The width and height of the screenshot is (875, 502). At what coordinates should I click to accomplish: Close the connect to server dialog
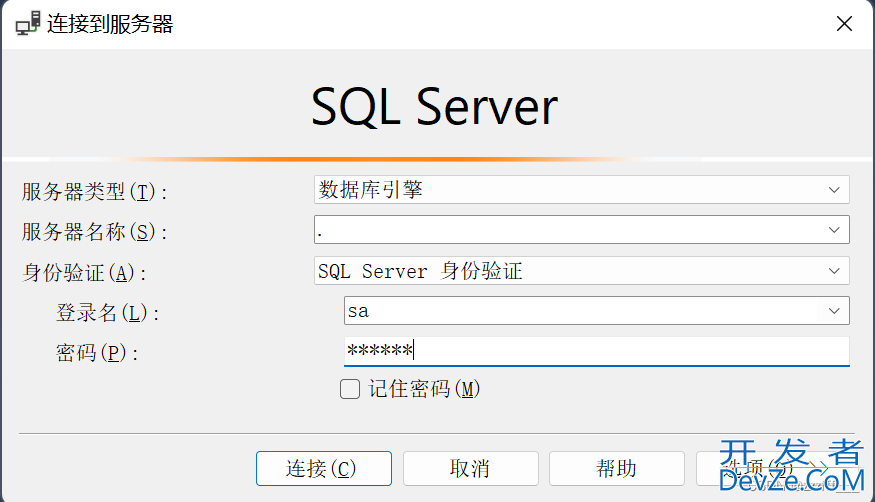click(x=844, y=23)
